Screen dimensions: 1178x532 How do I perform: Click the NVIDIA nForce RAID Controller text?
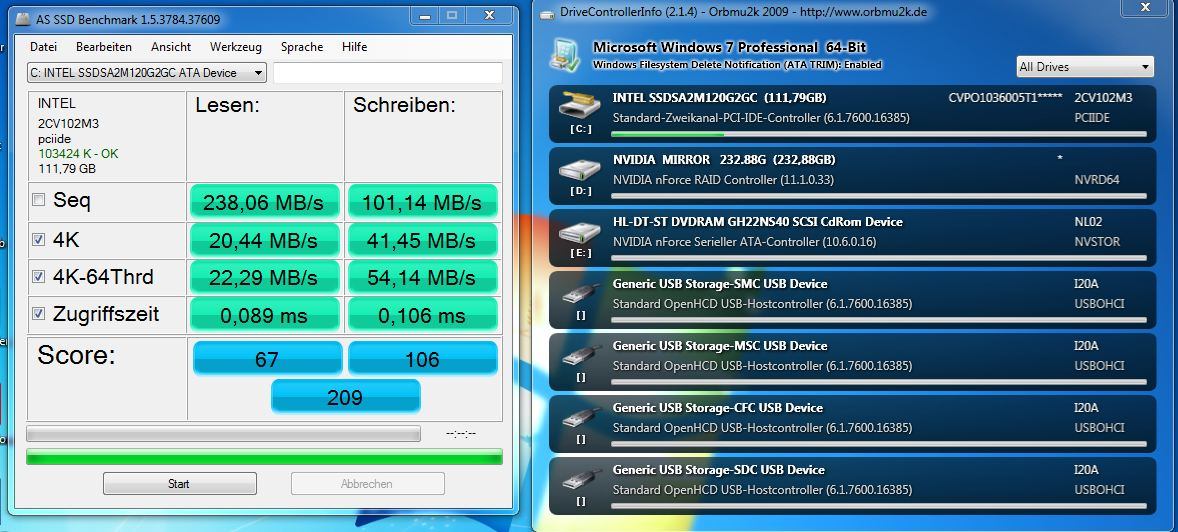723,180
